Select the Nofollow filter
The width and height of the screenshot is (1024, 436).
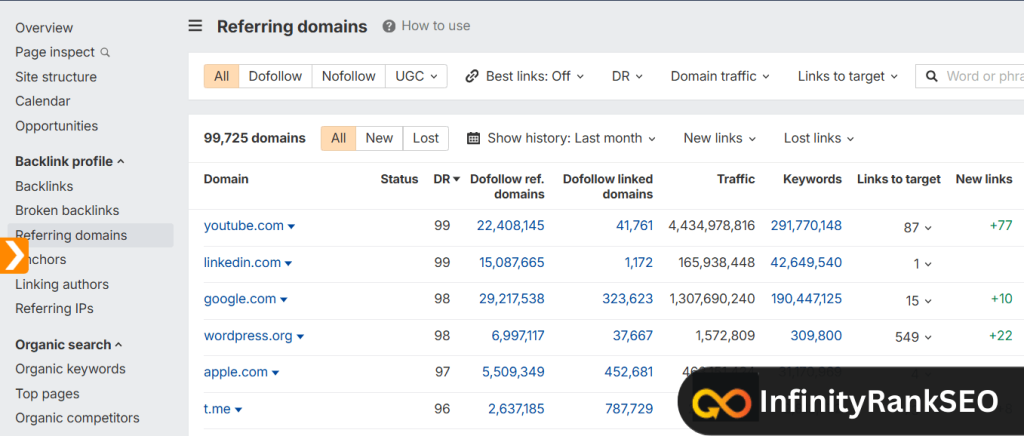point(349,76)
